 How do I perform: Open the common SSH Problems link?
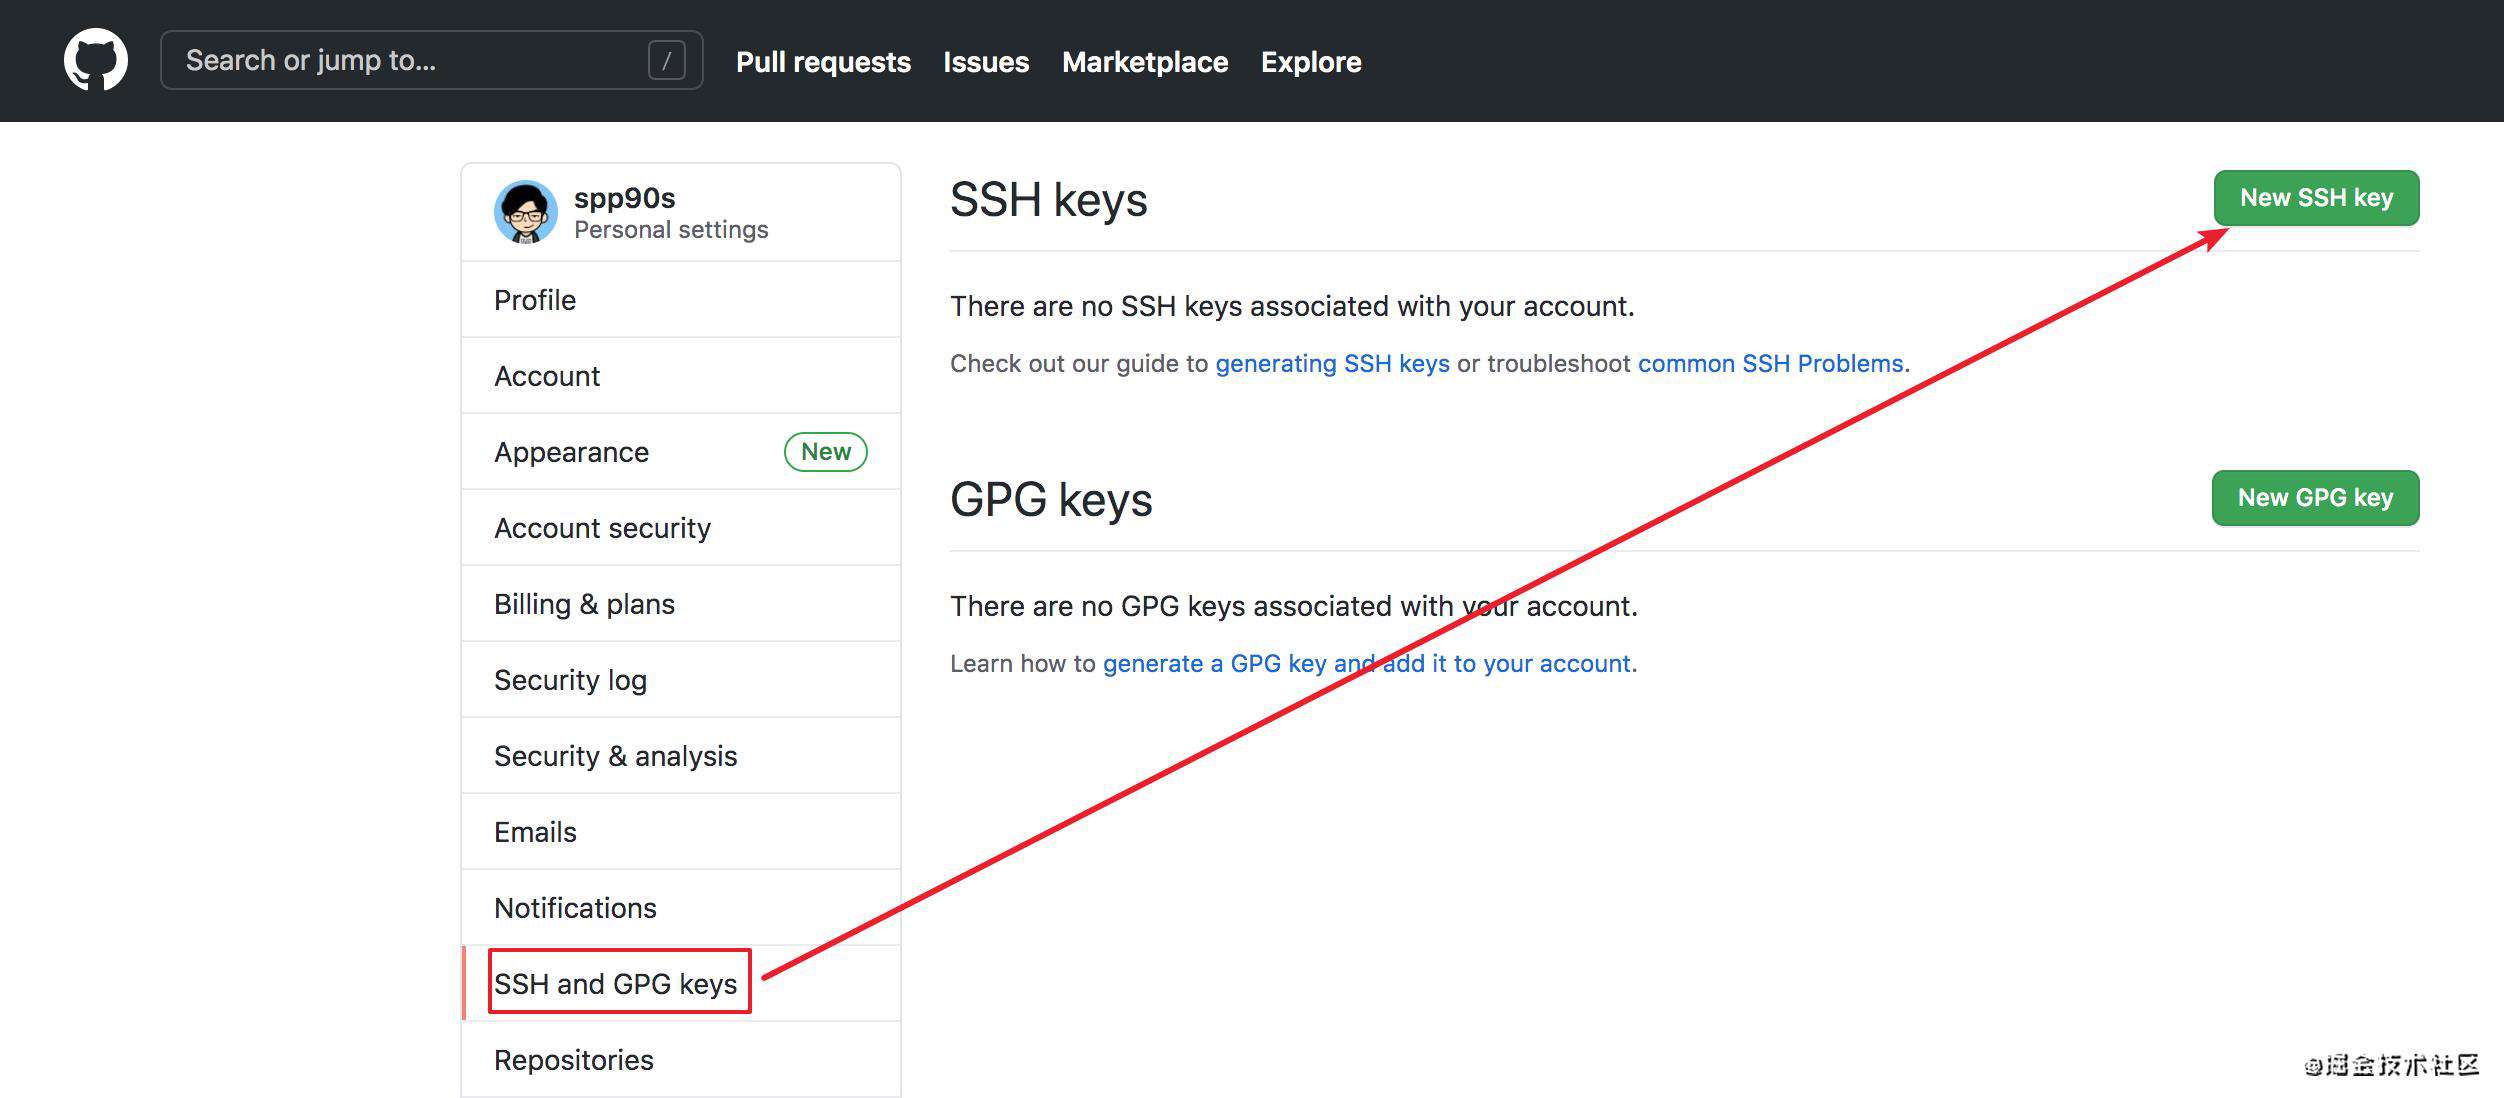(1770, 363)
